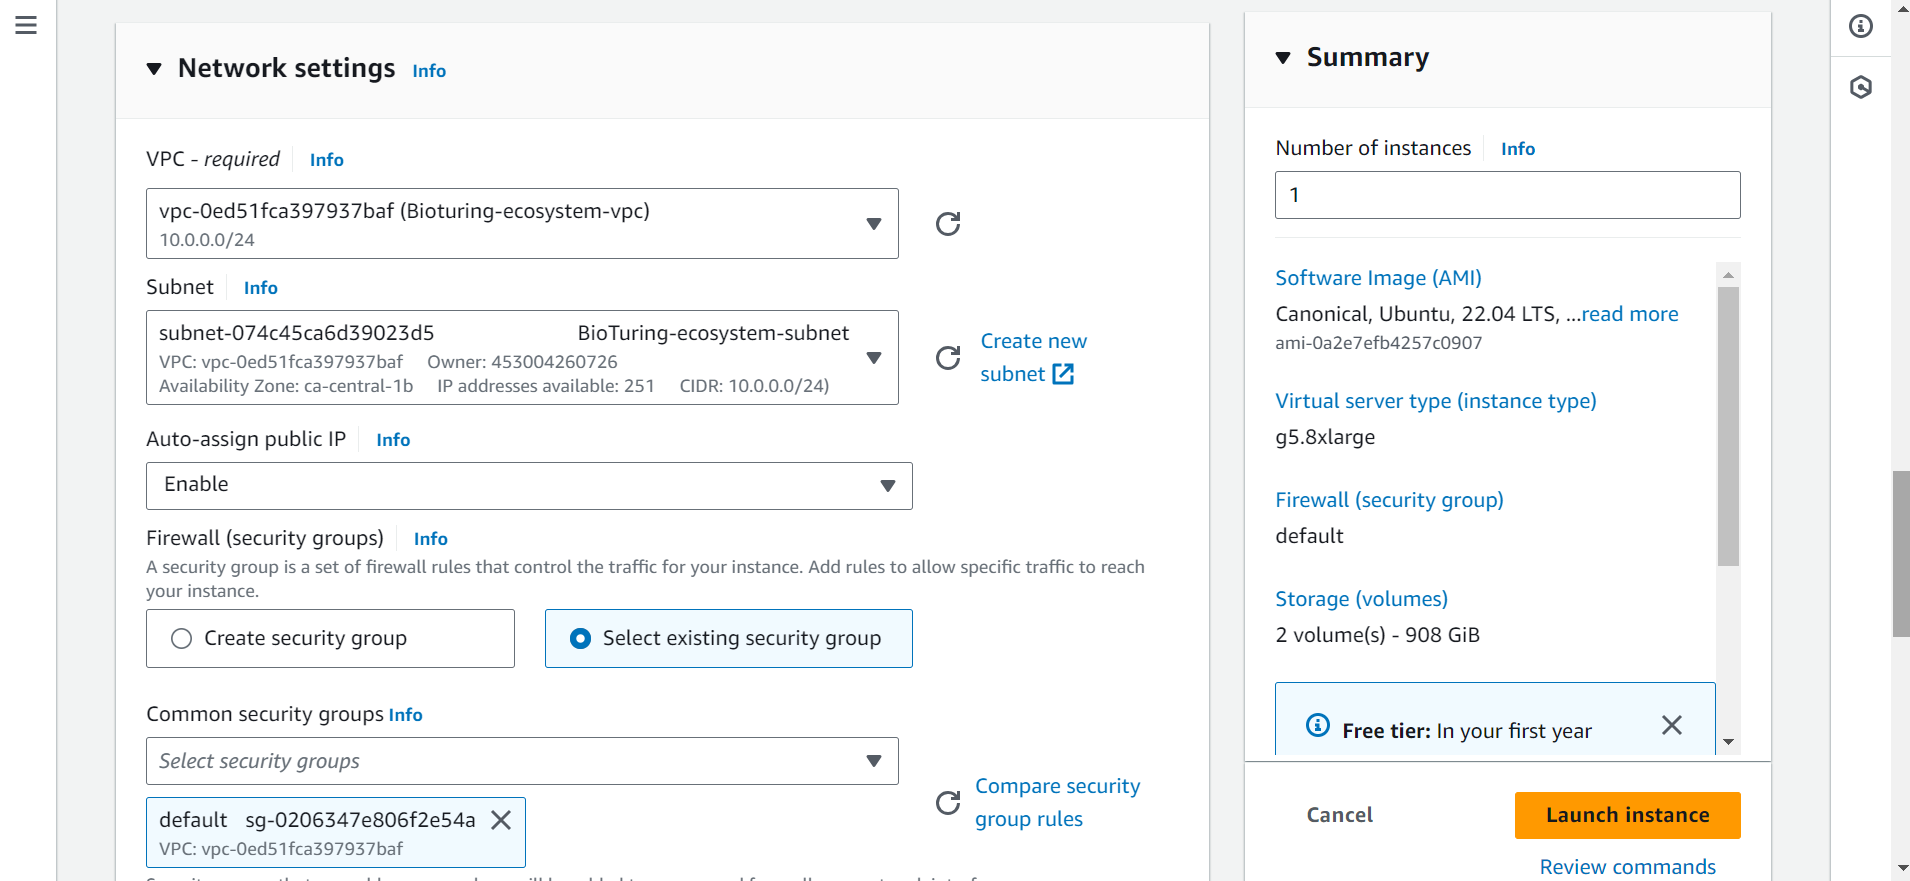
Task: Dismiss the Free tier notice
Action: pos(1671,725)
